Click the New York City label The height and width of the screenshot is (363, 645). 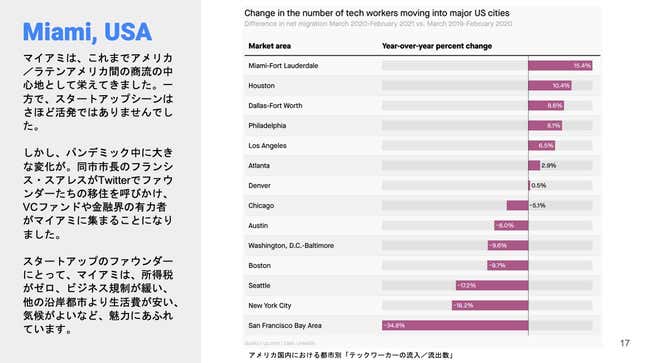(269, 305)
